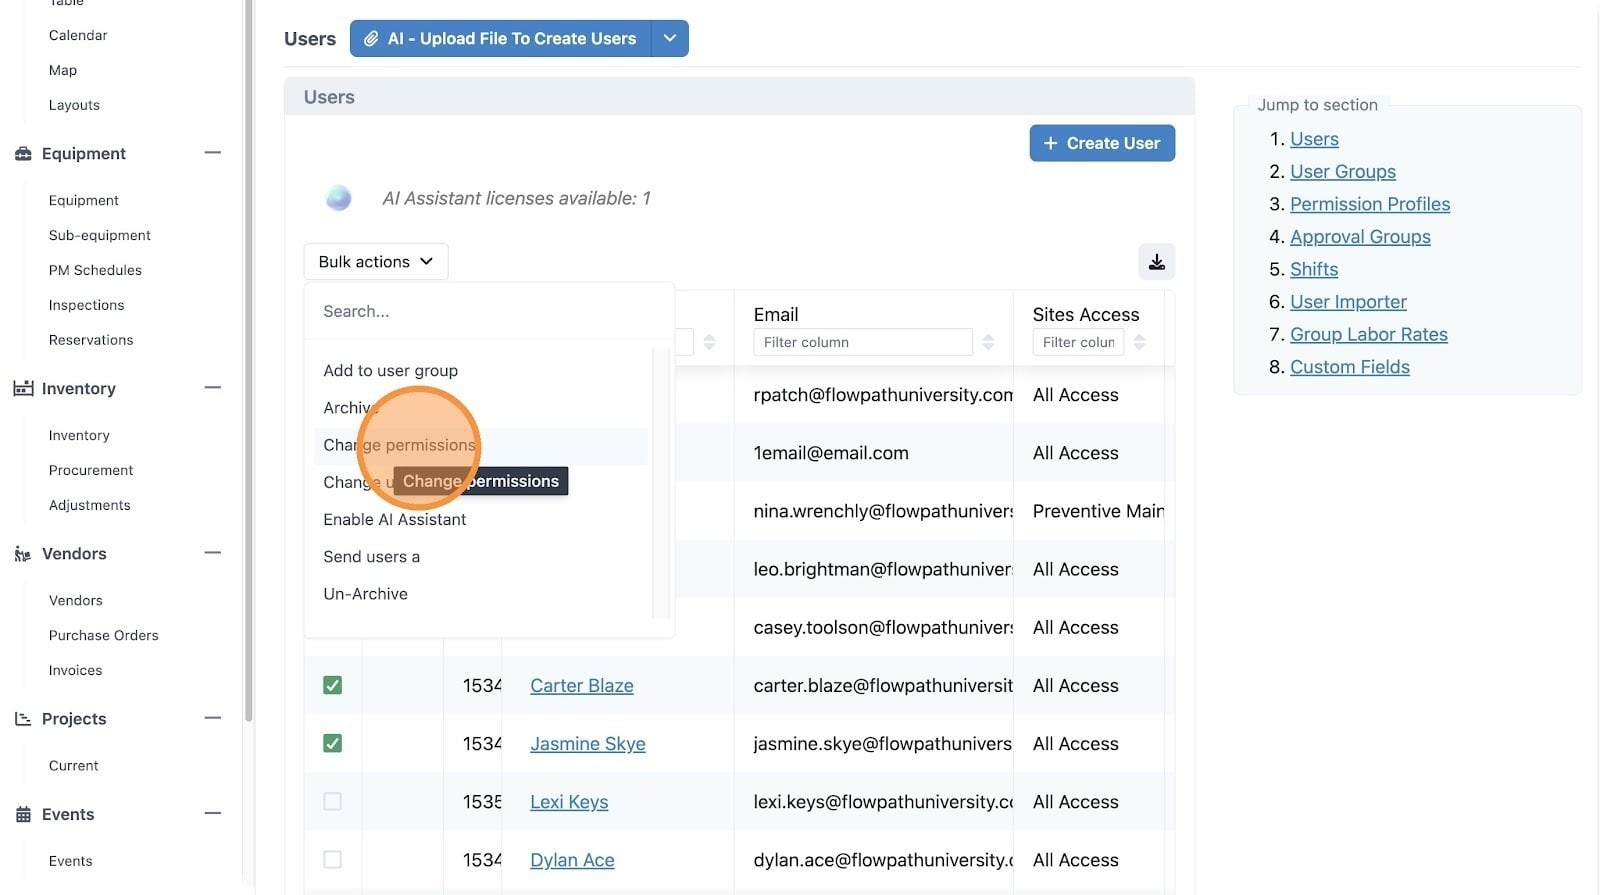Open Reservations in the sidebar
The width and height of the screenshot is (1600, 895).
point(91,340)
